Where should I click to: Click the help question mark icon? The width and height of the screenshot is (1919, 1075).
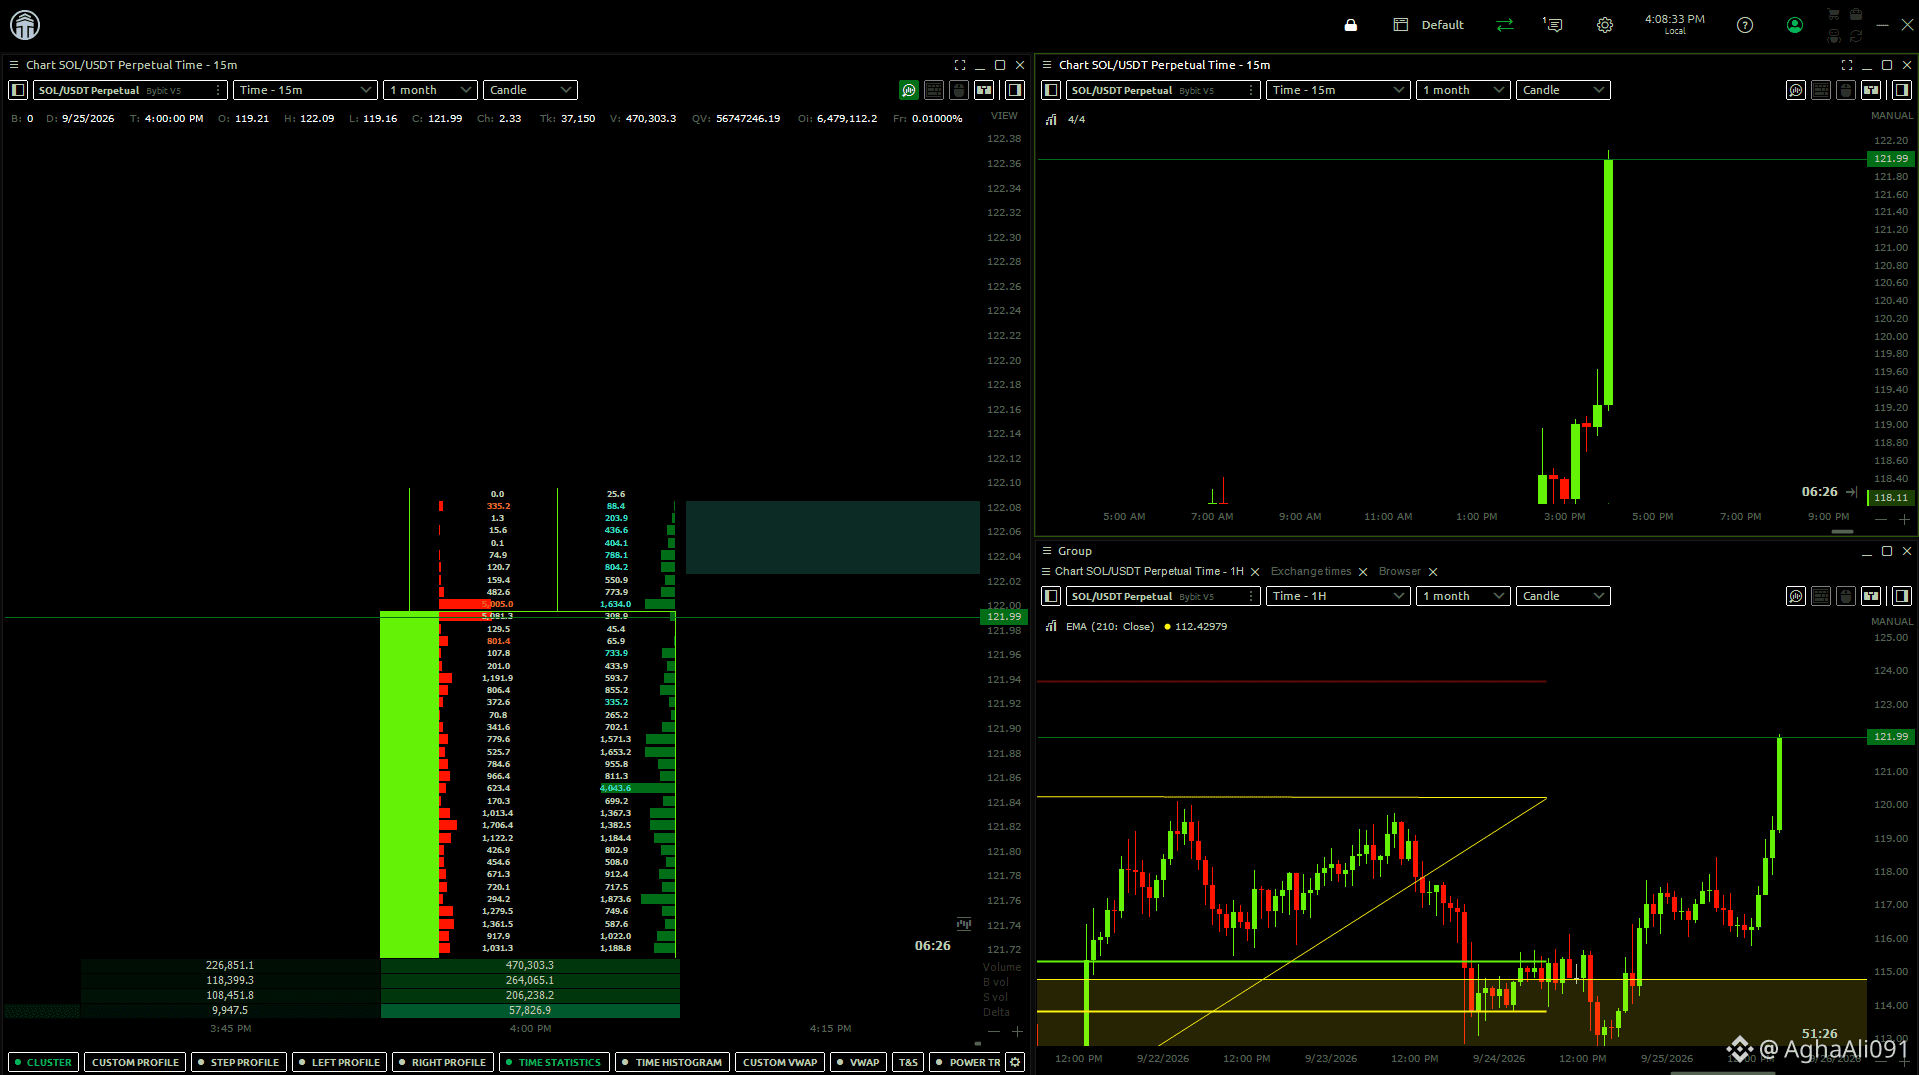(1744, 25)
